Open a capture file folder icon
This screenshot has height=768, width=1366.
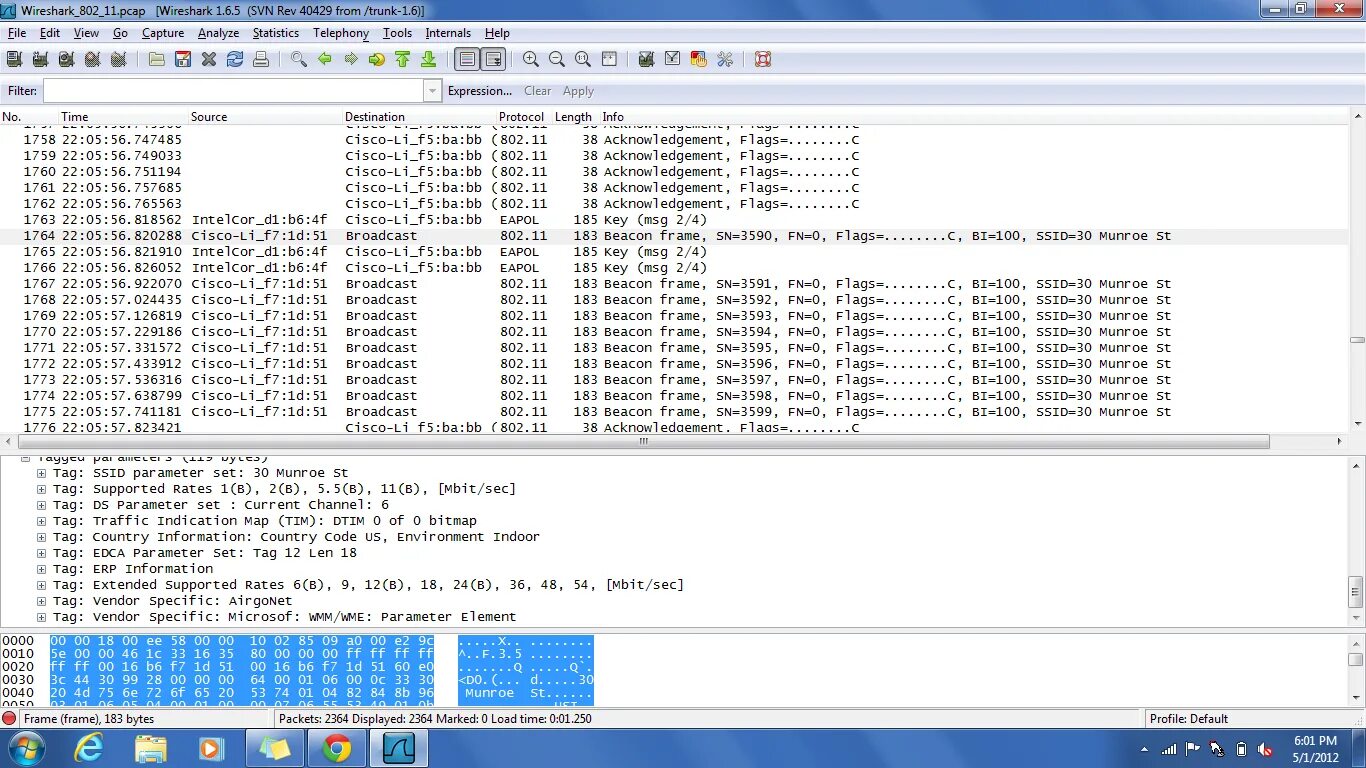157,60
